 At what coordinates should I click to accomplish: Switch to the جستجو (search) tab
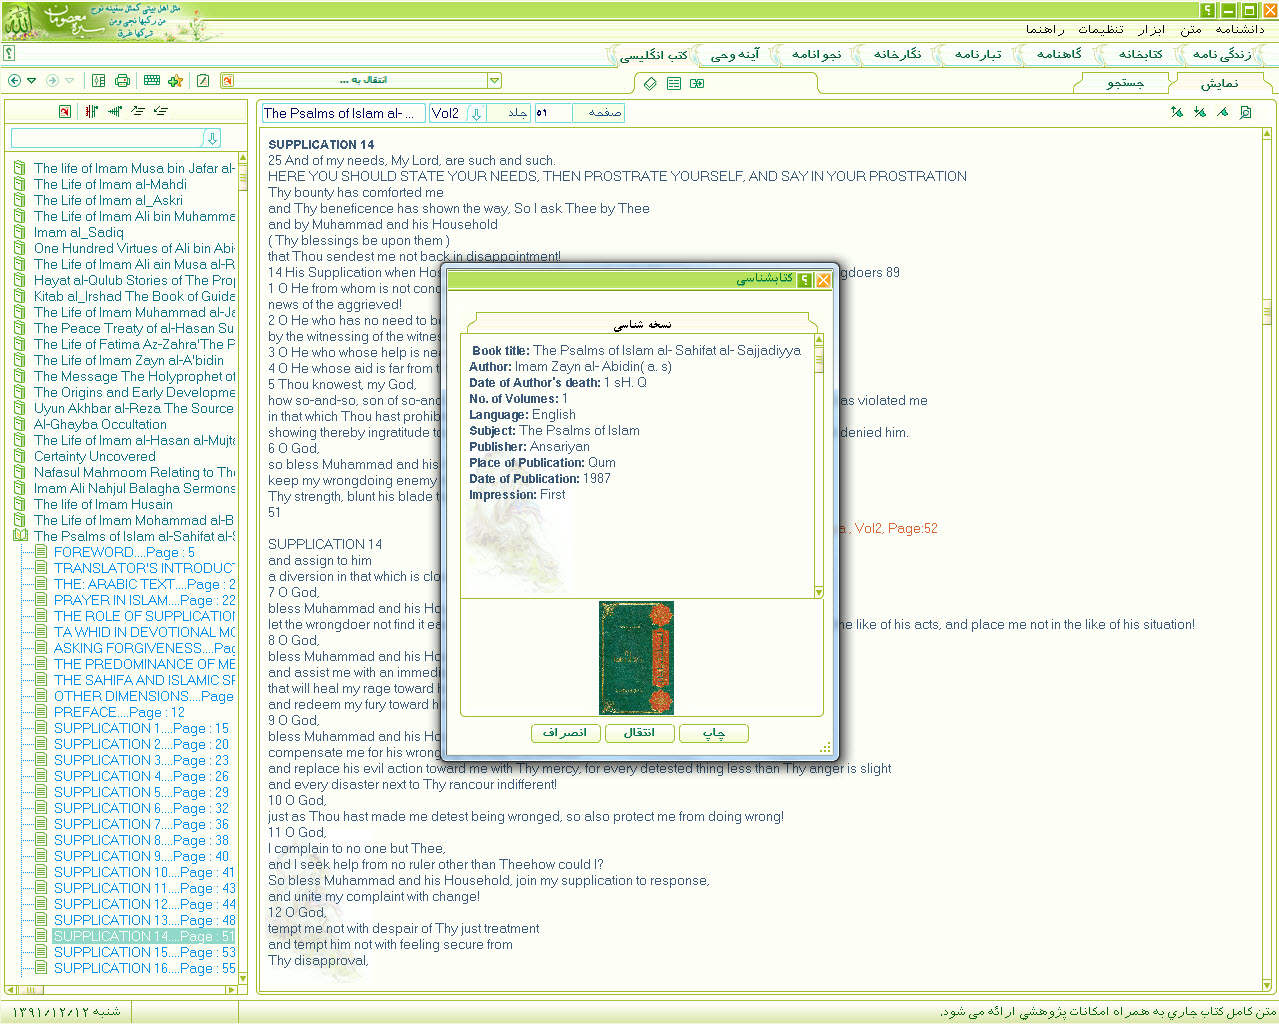pos(1124,83)
